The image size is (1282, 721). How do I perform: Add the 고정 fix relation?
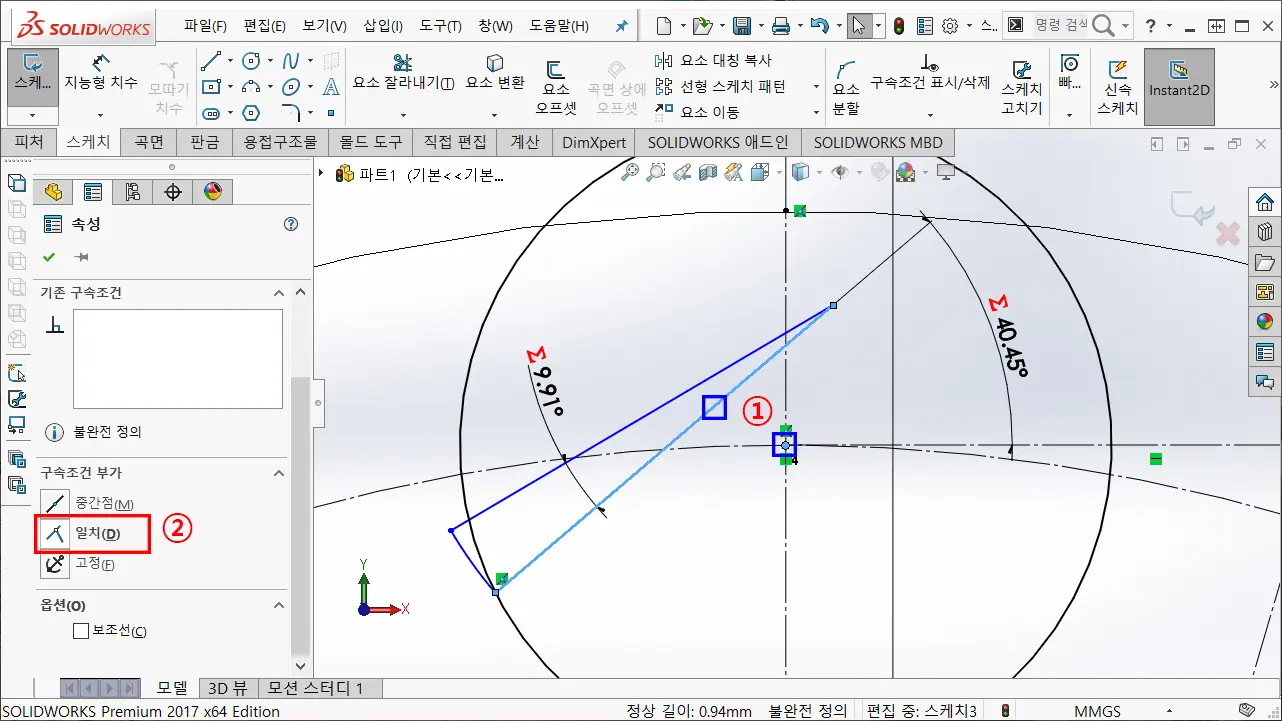[x=79, y=563]
